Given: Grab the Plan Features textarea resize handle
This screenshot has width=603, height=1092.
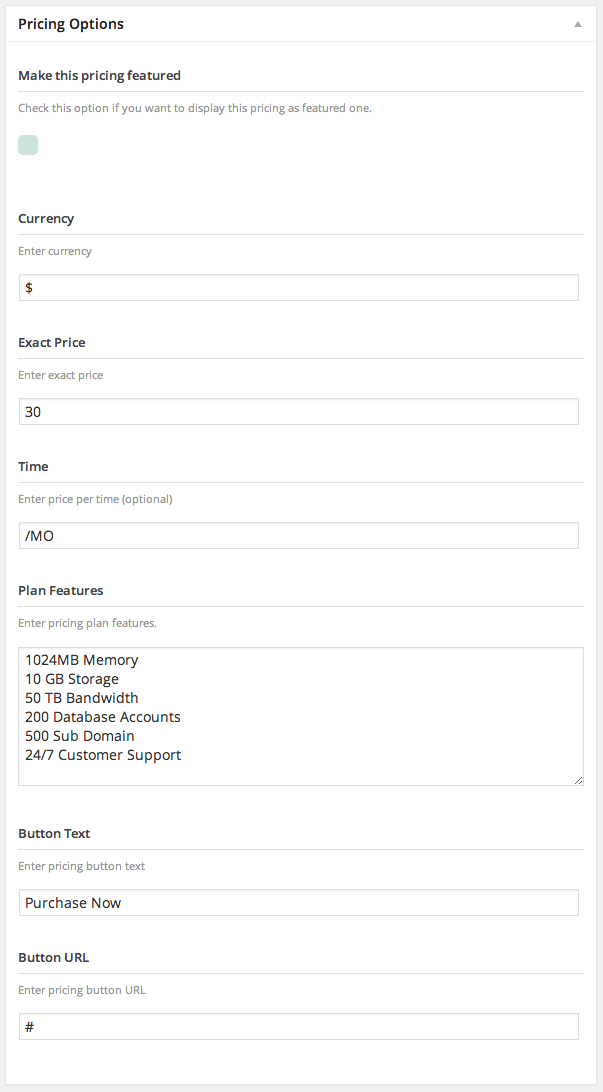Looking at the screenshot, I should (x=578, y=779).
